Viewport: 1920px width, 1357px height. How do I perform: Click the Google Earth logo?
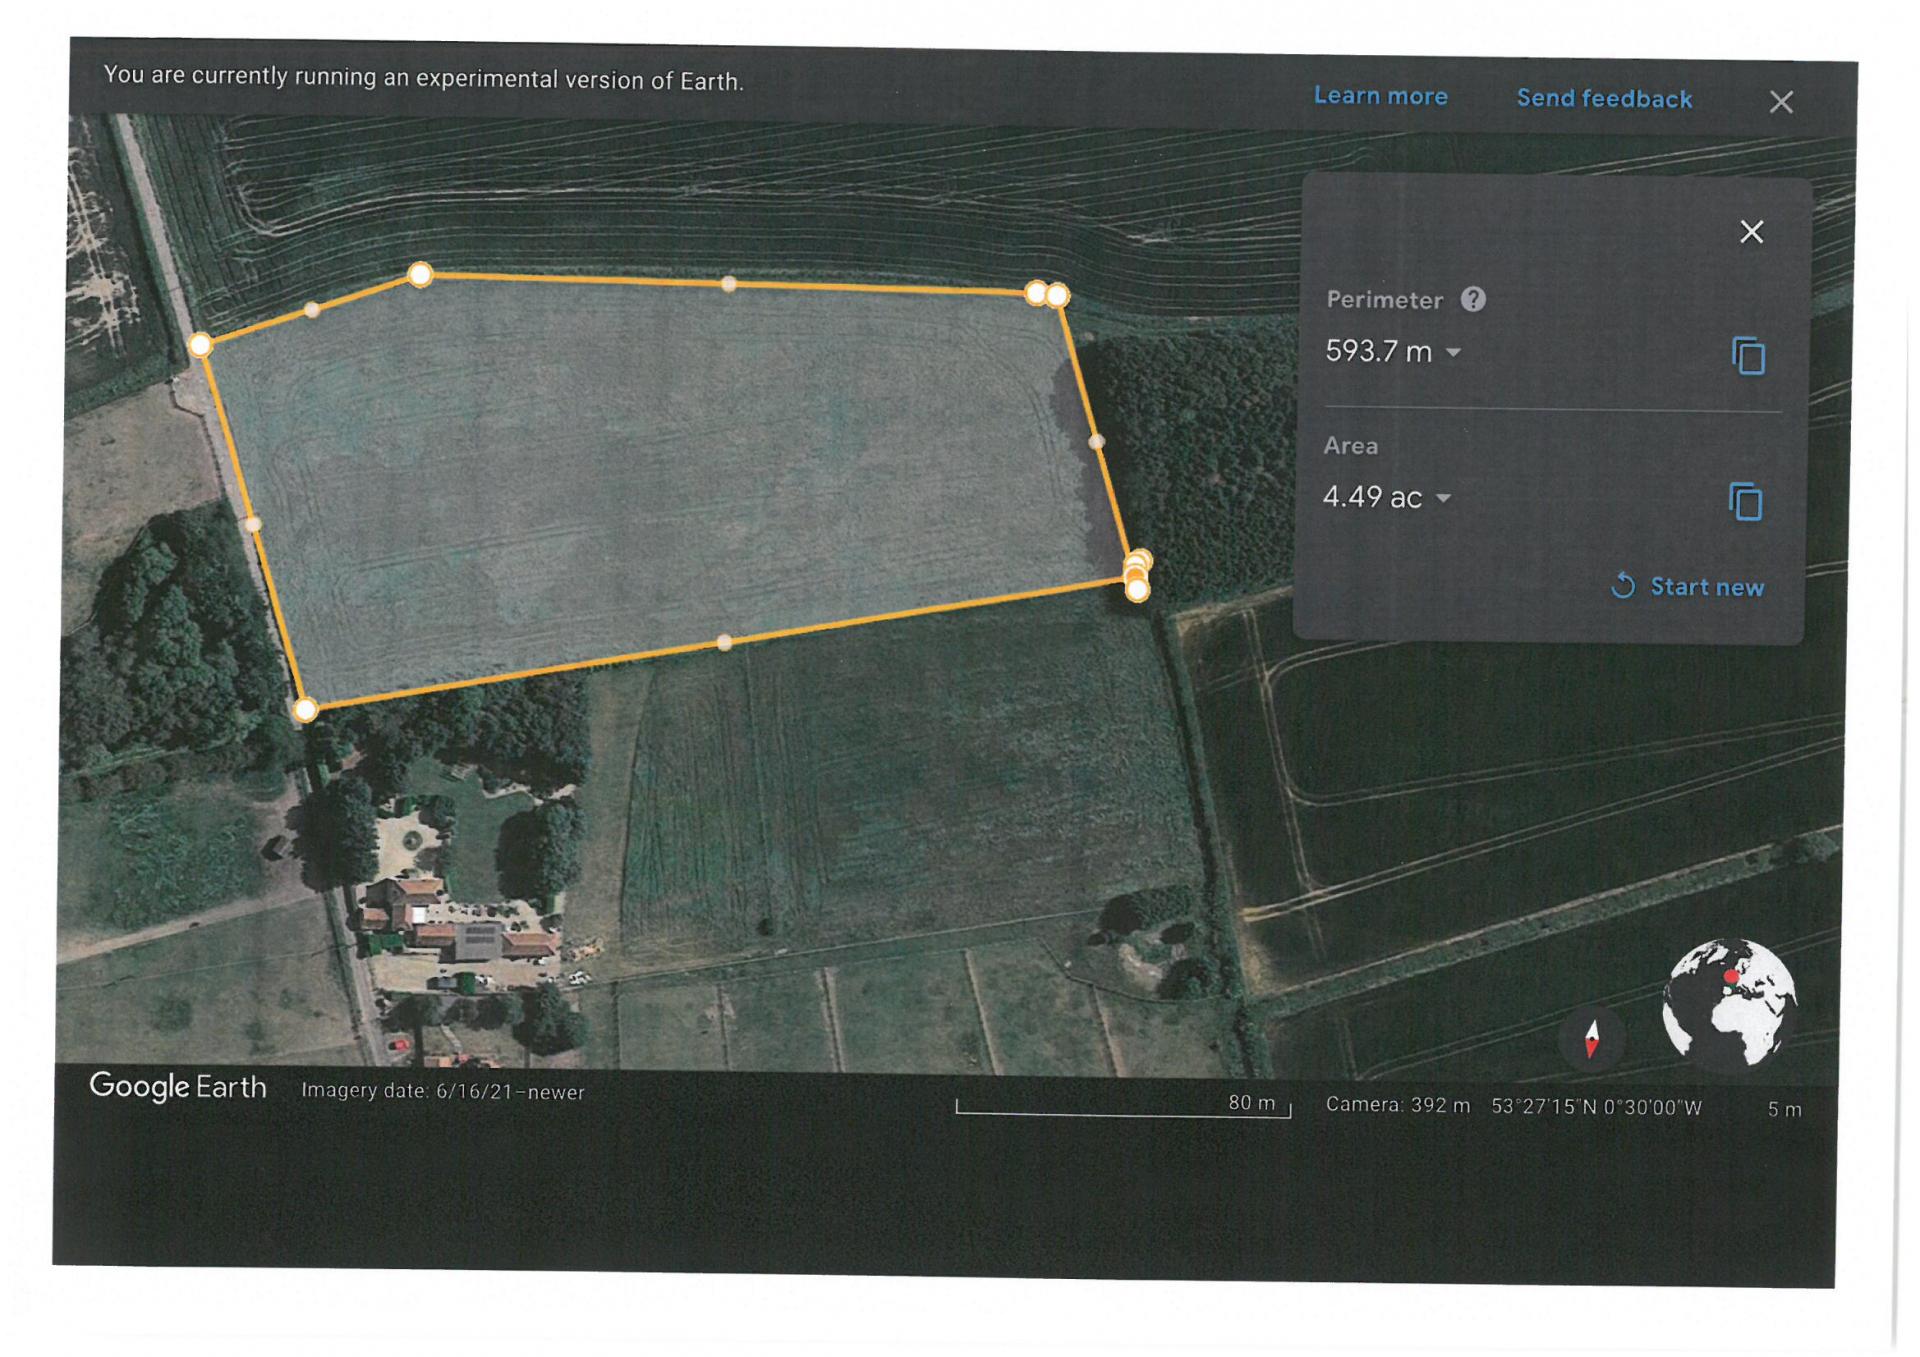tap(178, 1087)
